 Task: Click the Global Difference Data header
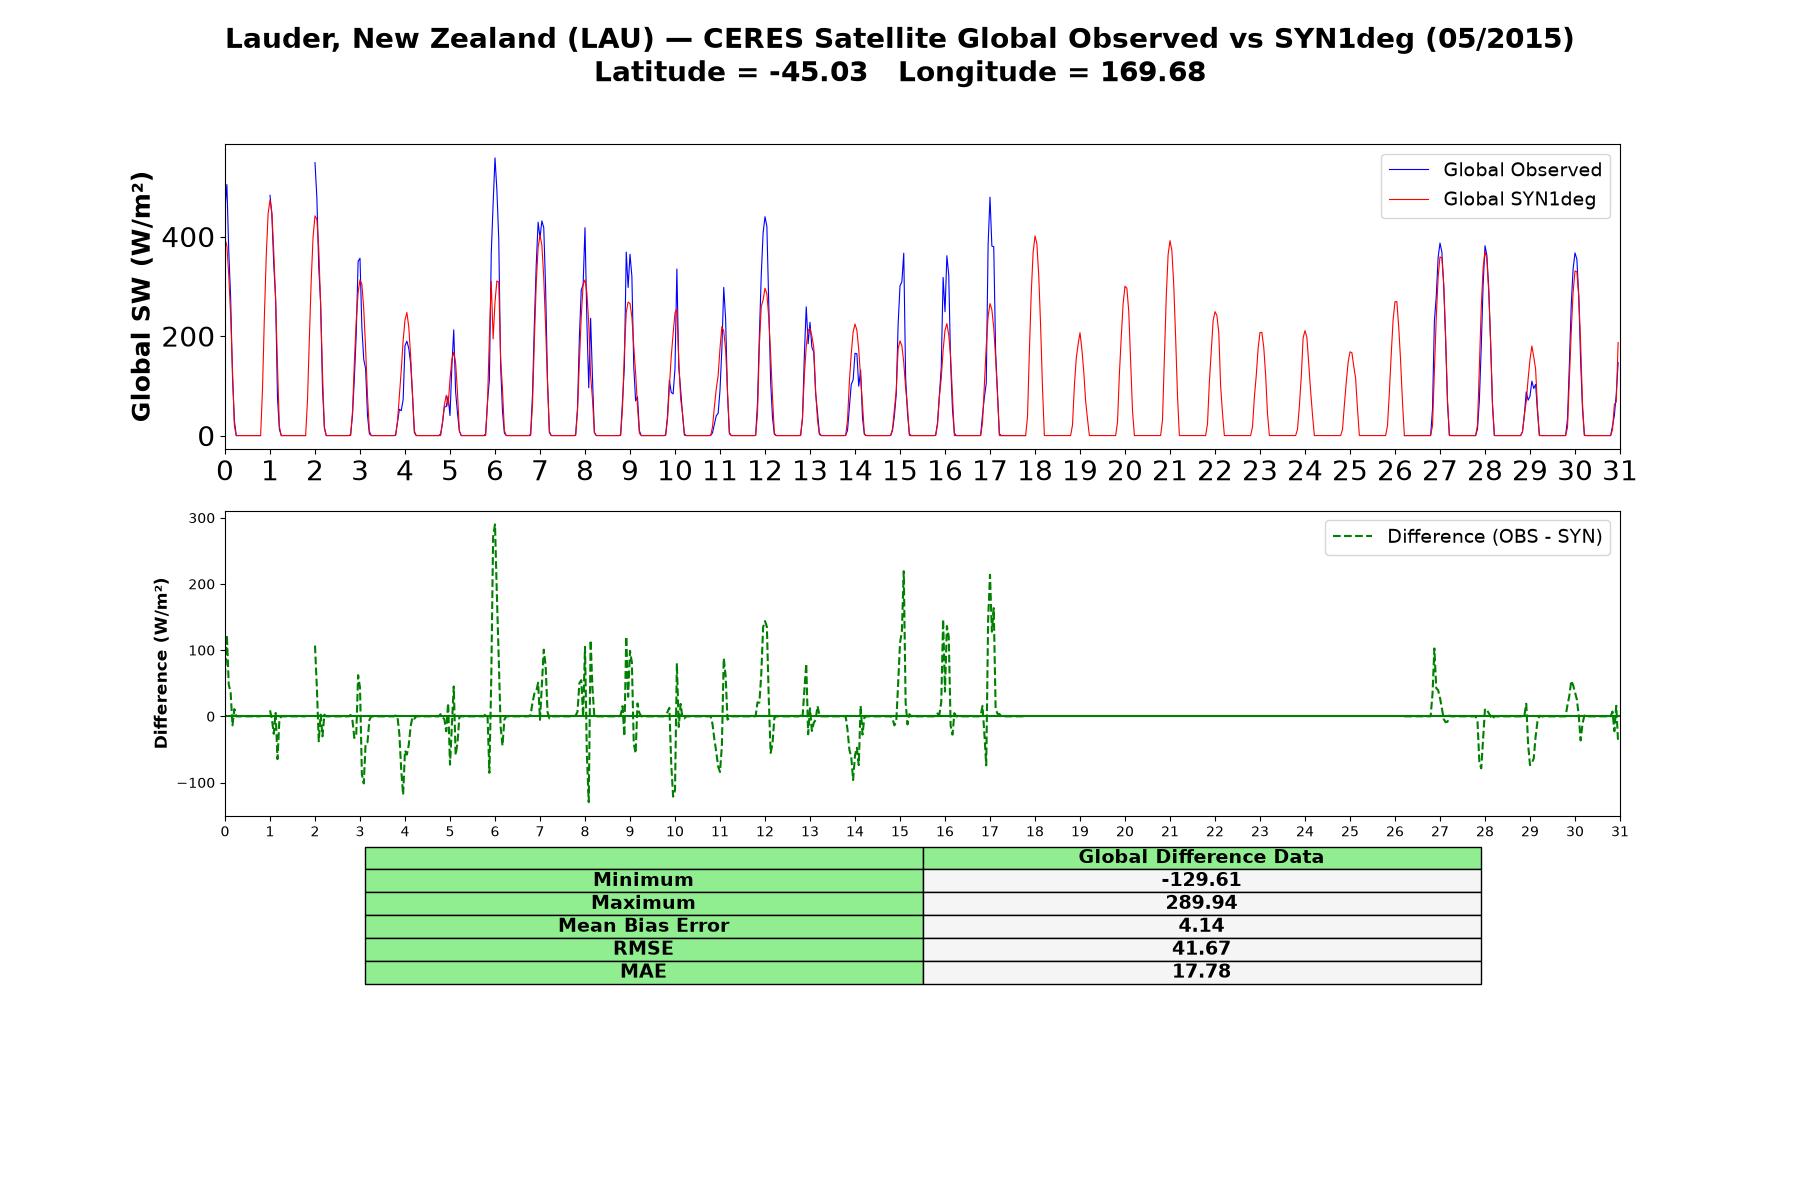[x=1201, y=857]
